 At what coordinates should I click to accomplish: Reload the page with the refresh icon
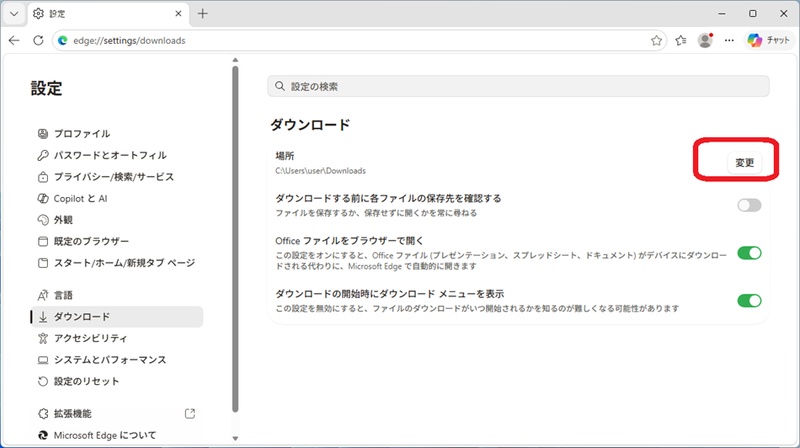[38, 40]
